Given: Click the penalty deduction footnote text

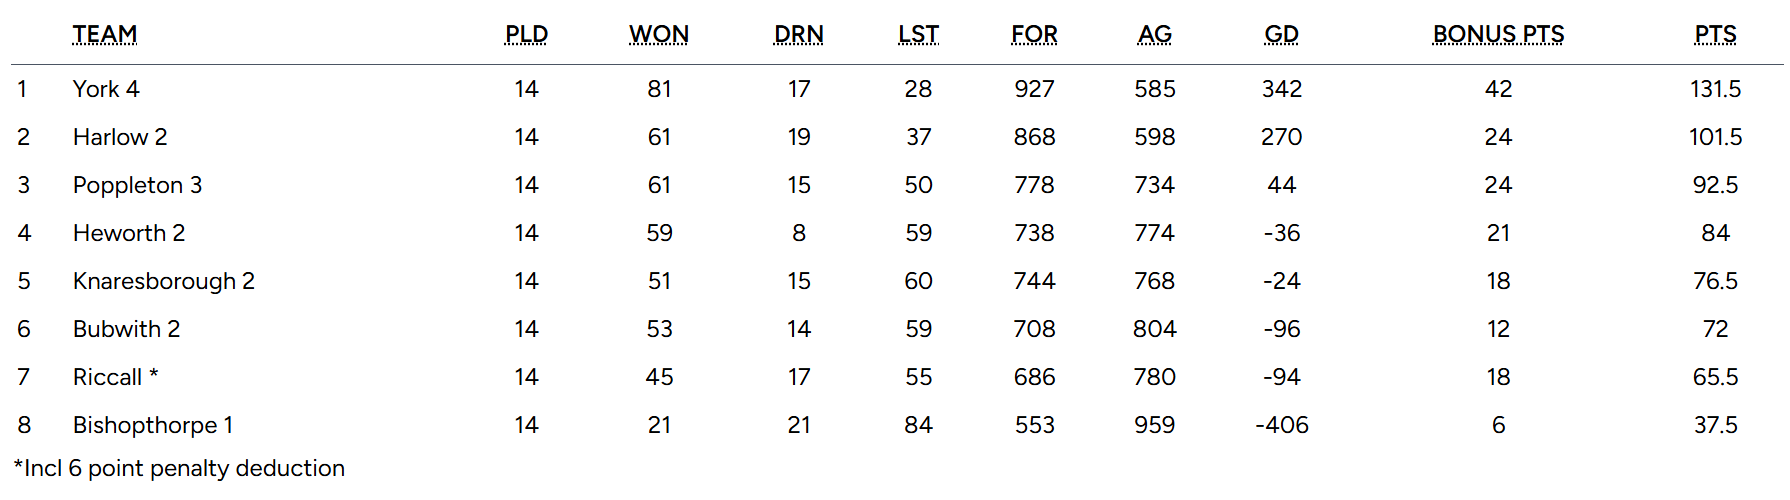Looking at the screenshot, I should coord(179,468).
